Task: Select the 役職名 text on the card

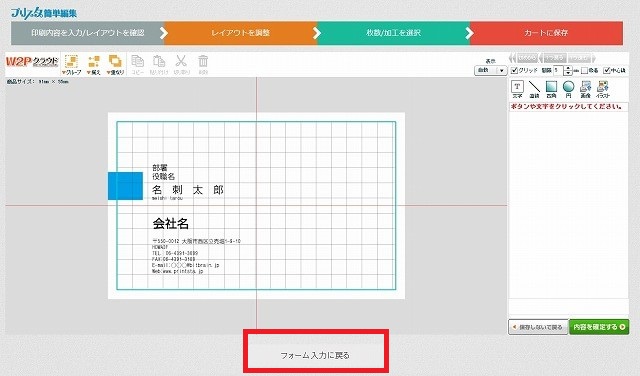Action: pyautogui.click(x=163, y=176)
